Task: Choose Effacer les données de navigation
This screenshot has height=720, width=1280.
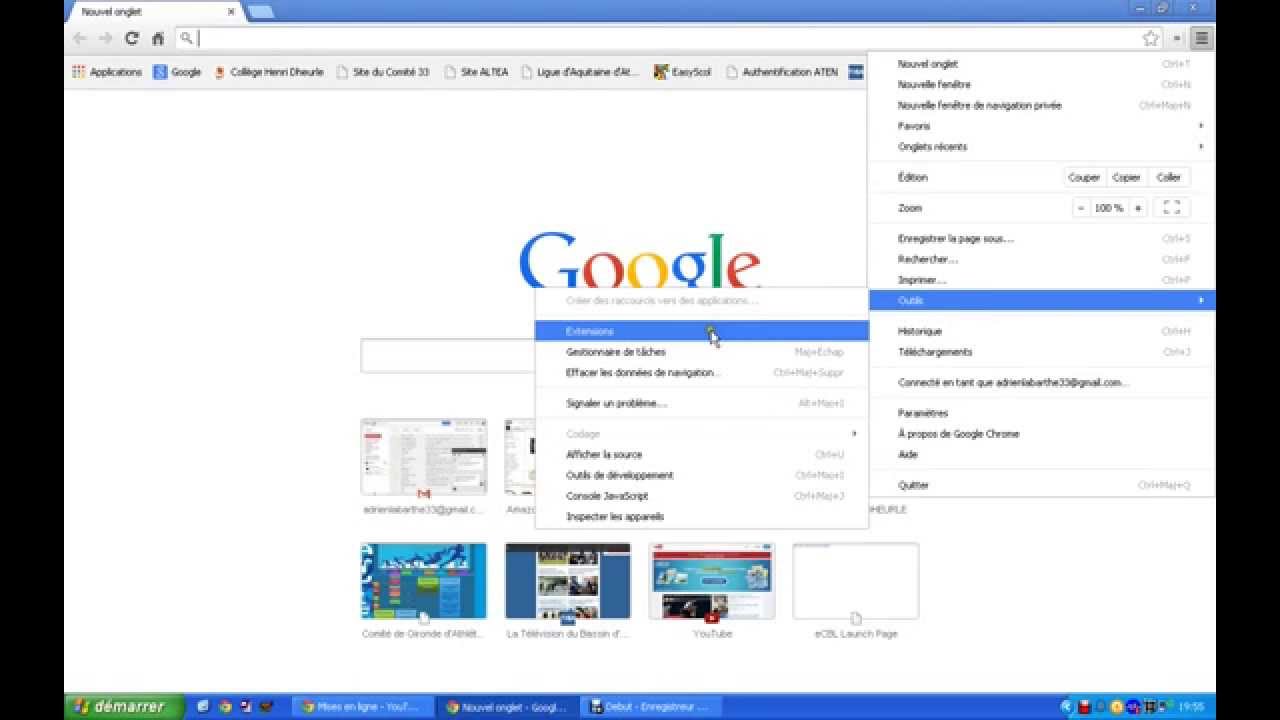Action: pos(702,372)
